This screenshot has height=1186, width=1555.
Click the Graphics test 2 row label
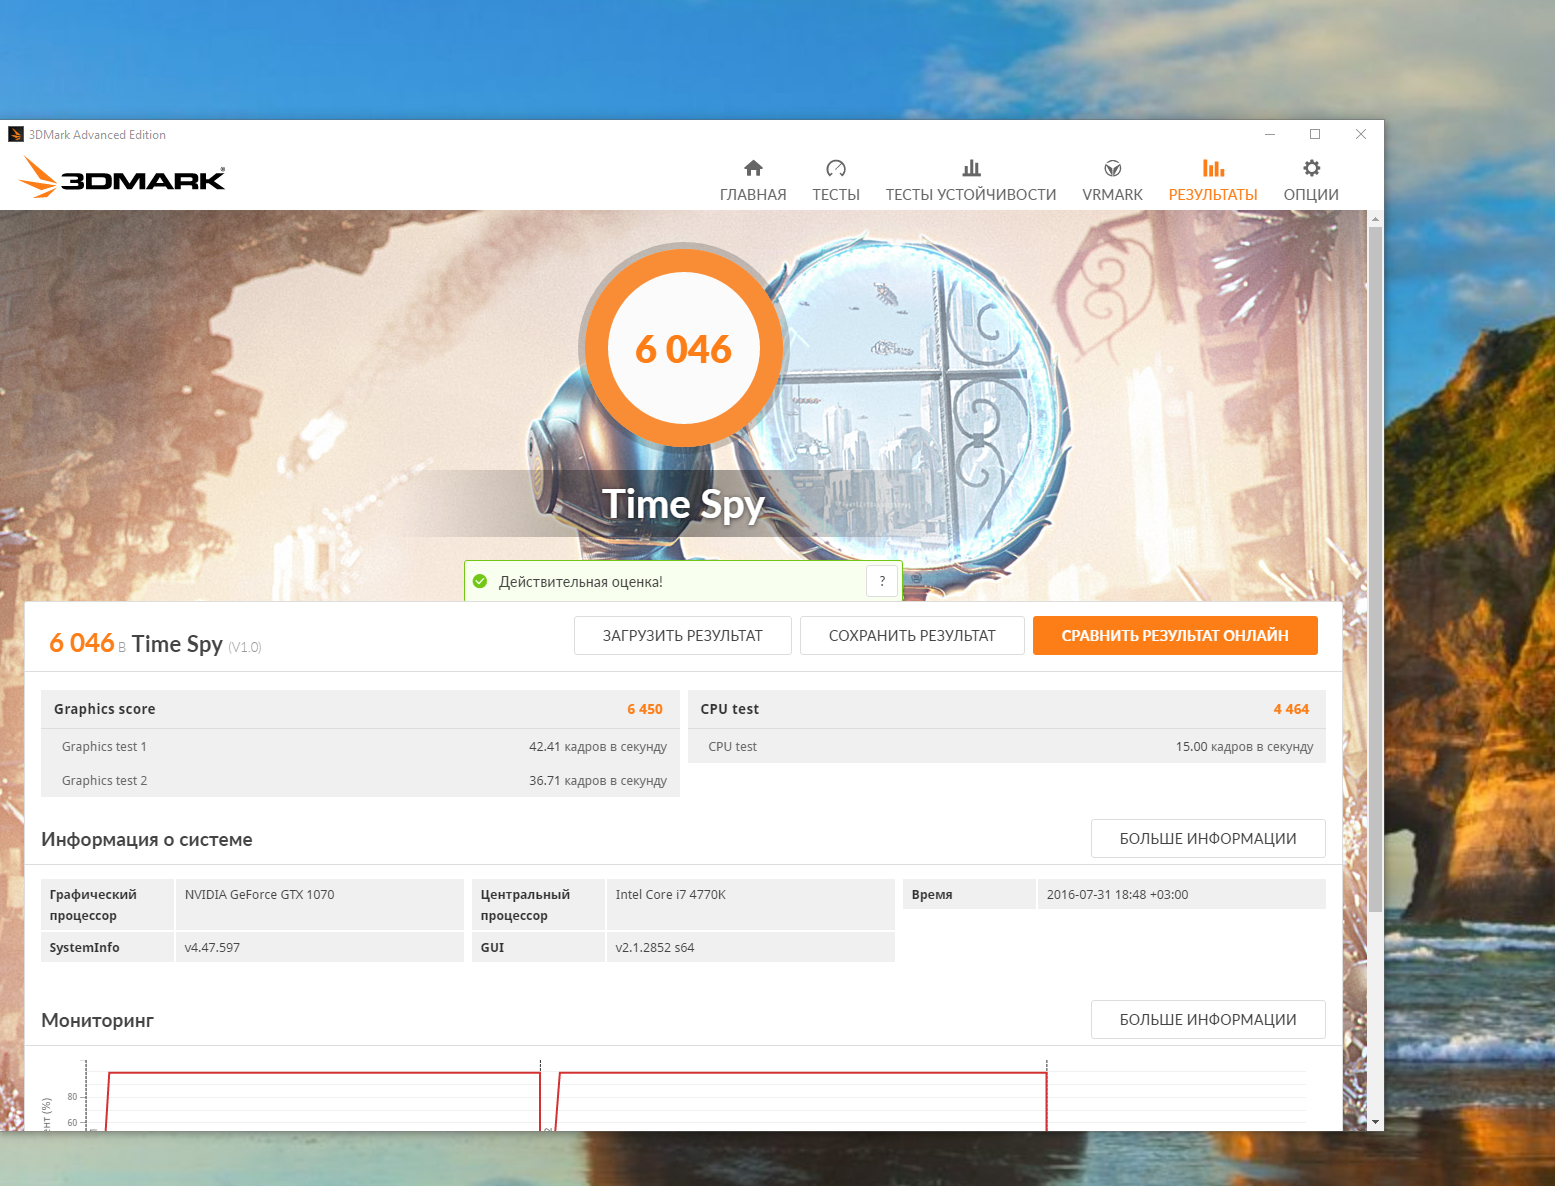[x=104, y=781]
